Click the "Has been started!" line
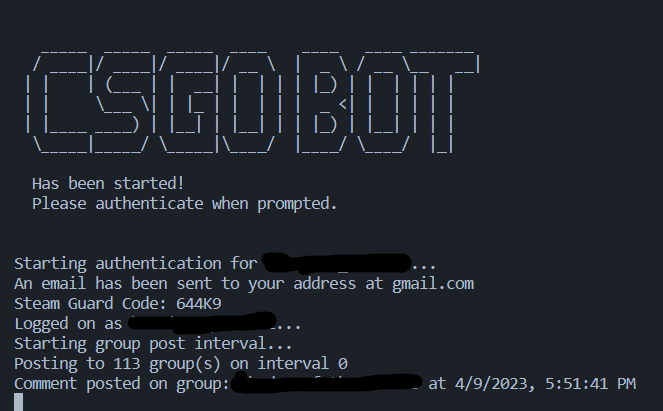The height and width of the screenshot is (411, 663). (108, 184)
